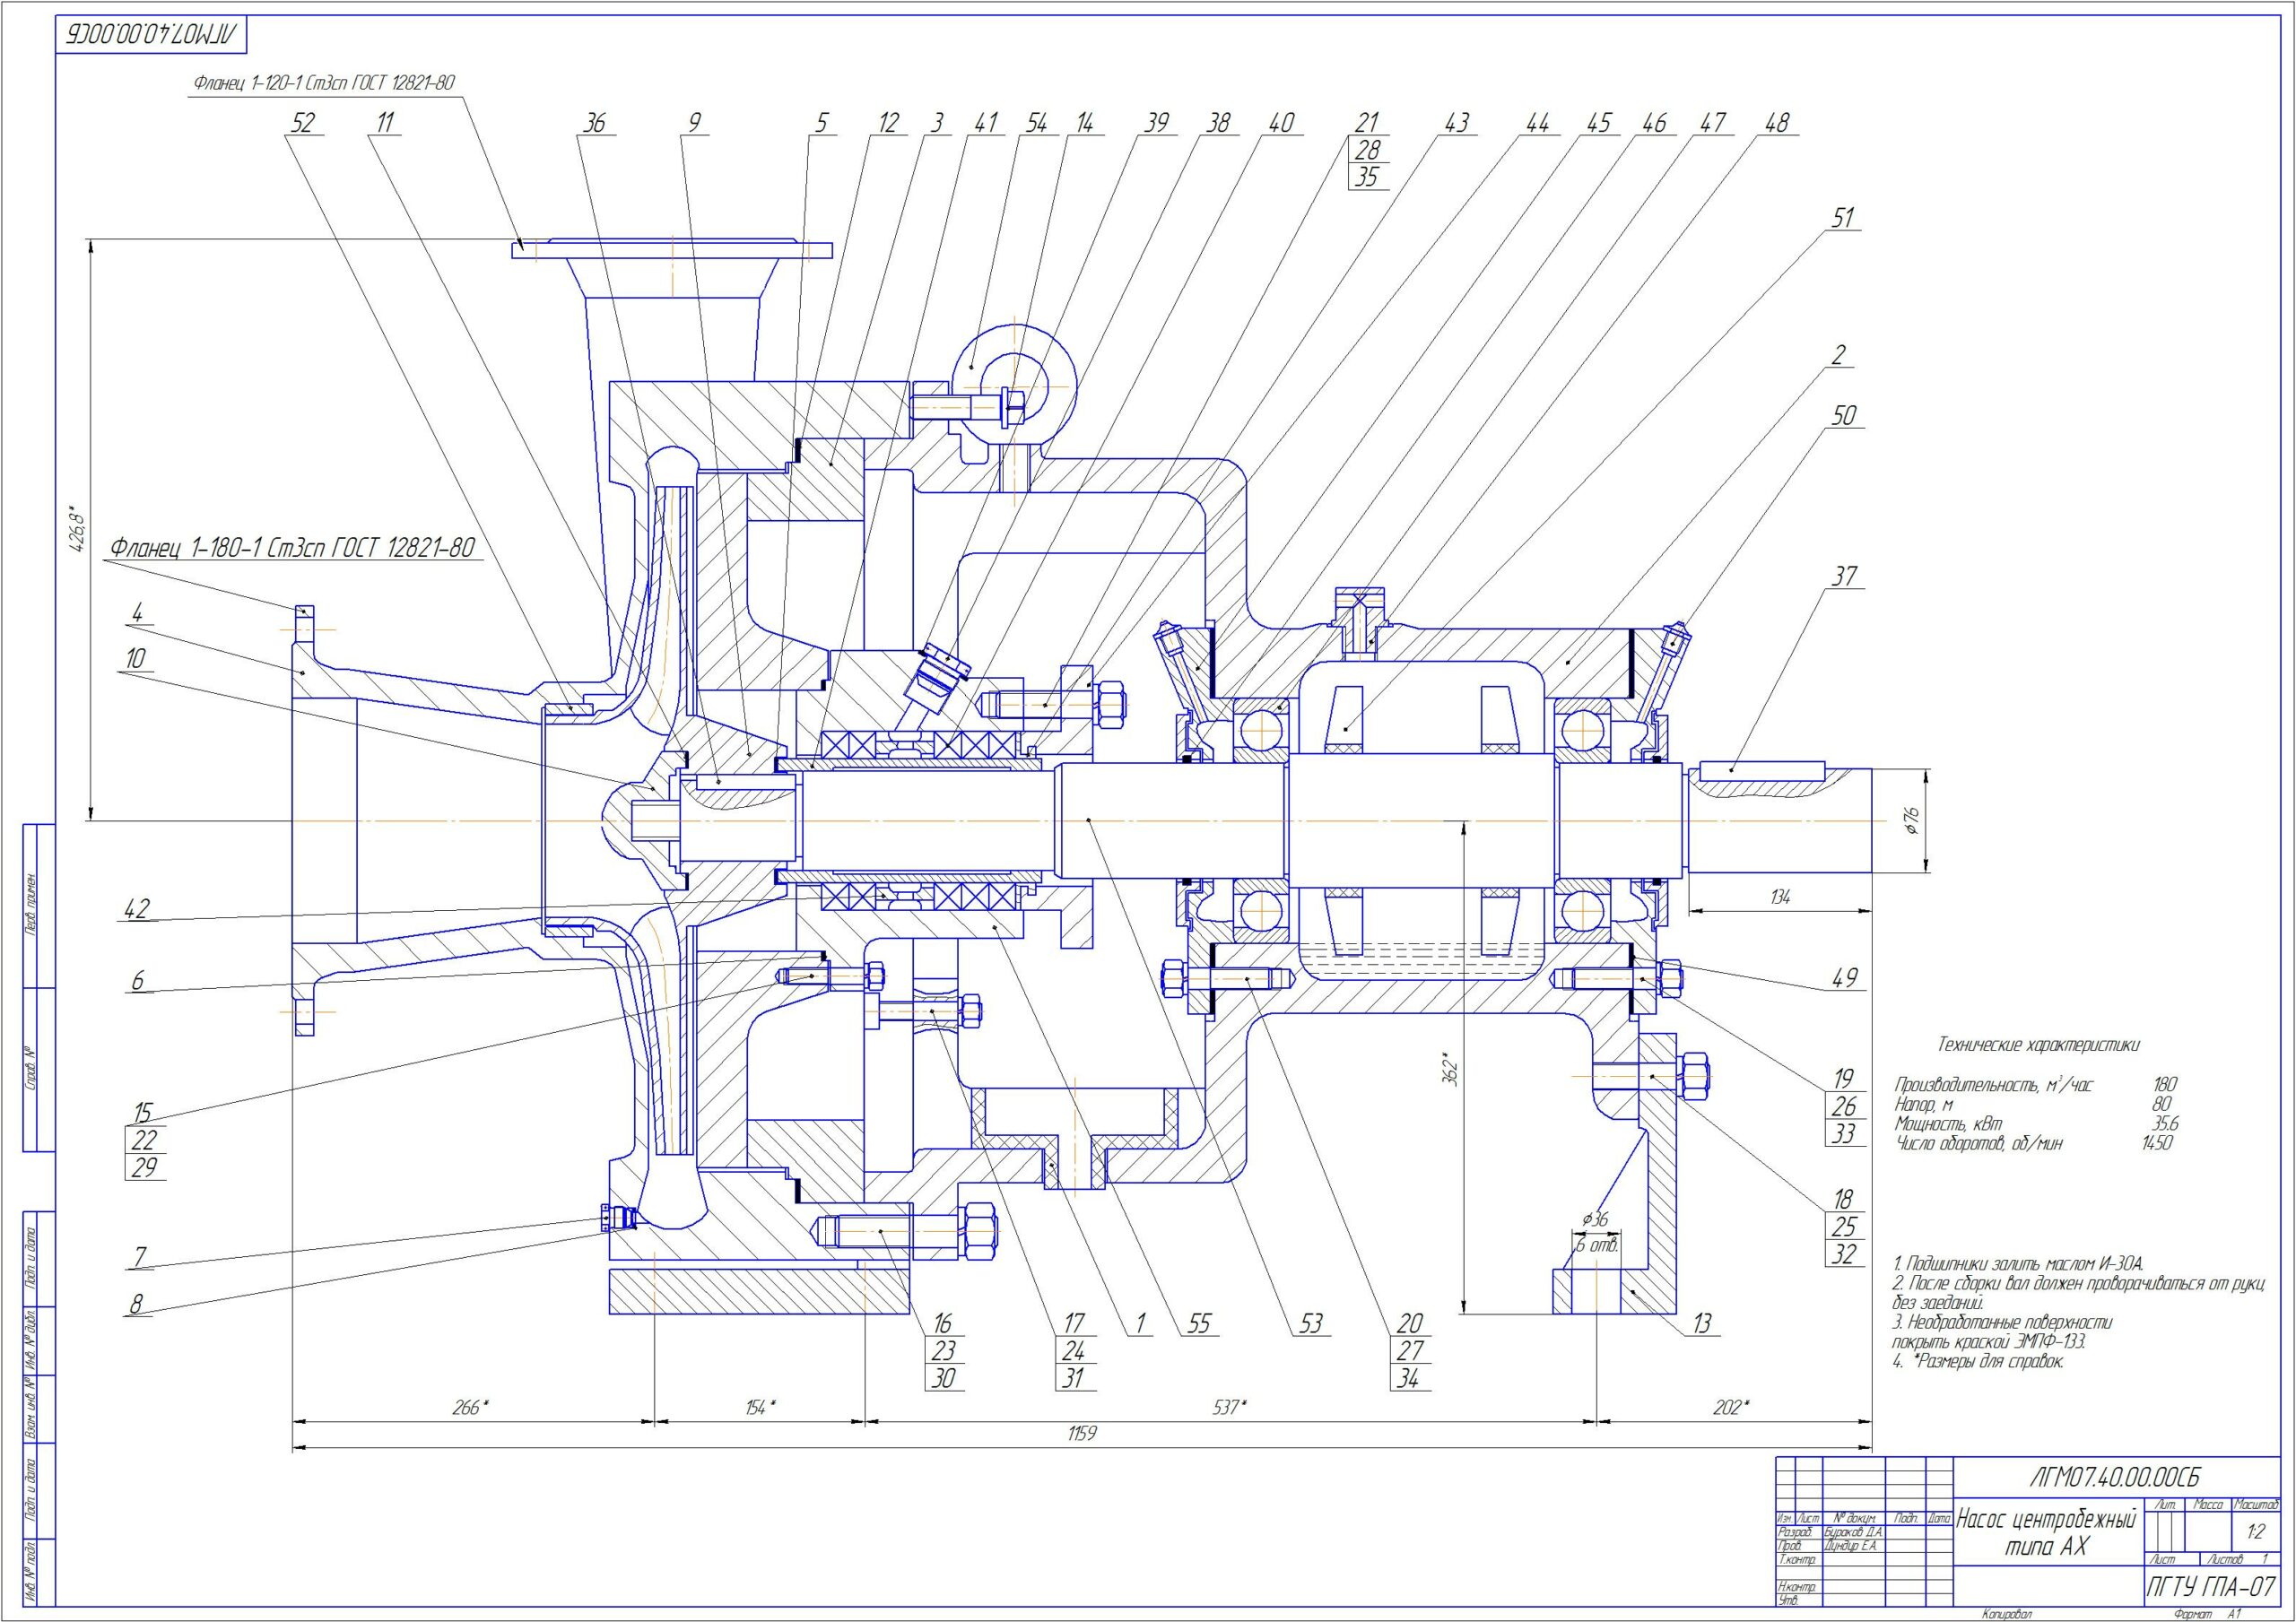
Task: Click part callout number 40
Action: click(1280, 122)
